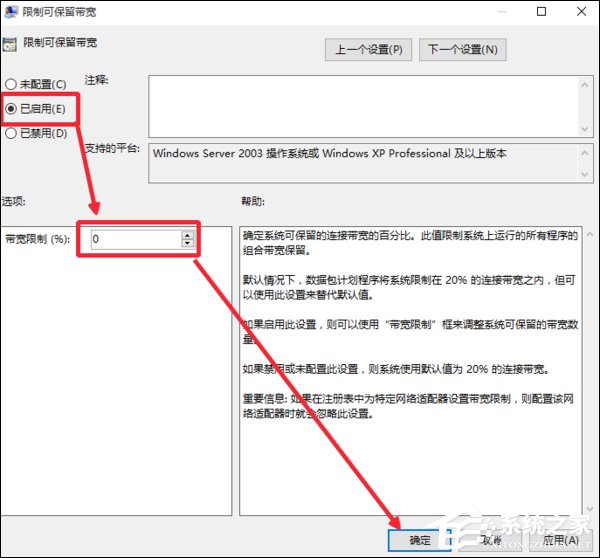Go to previous setting 上一个设置(P)
Screen dimensions: 600x558
[x=368, y=50]
